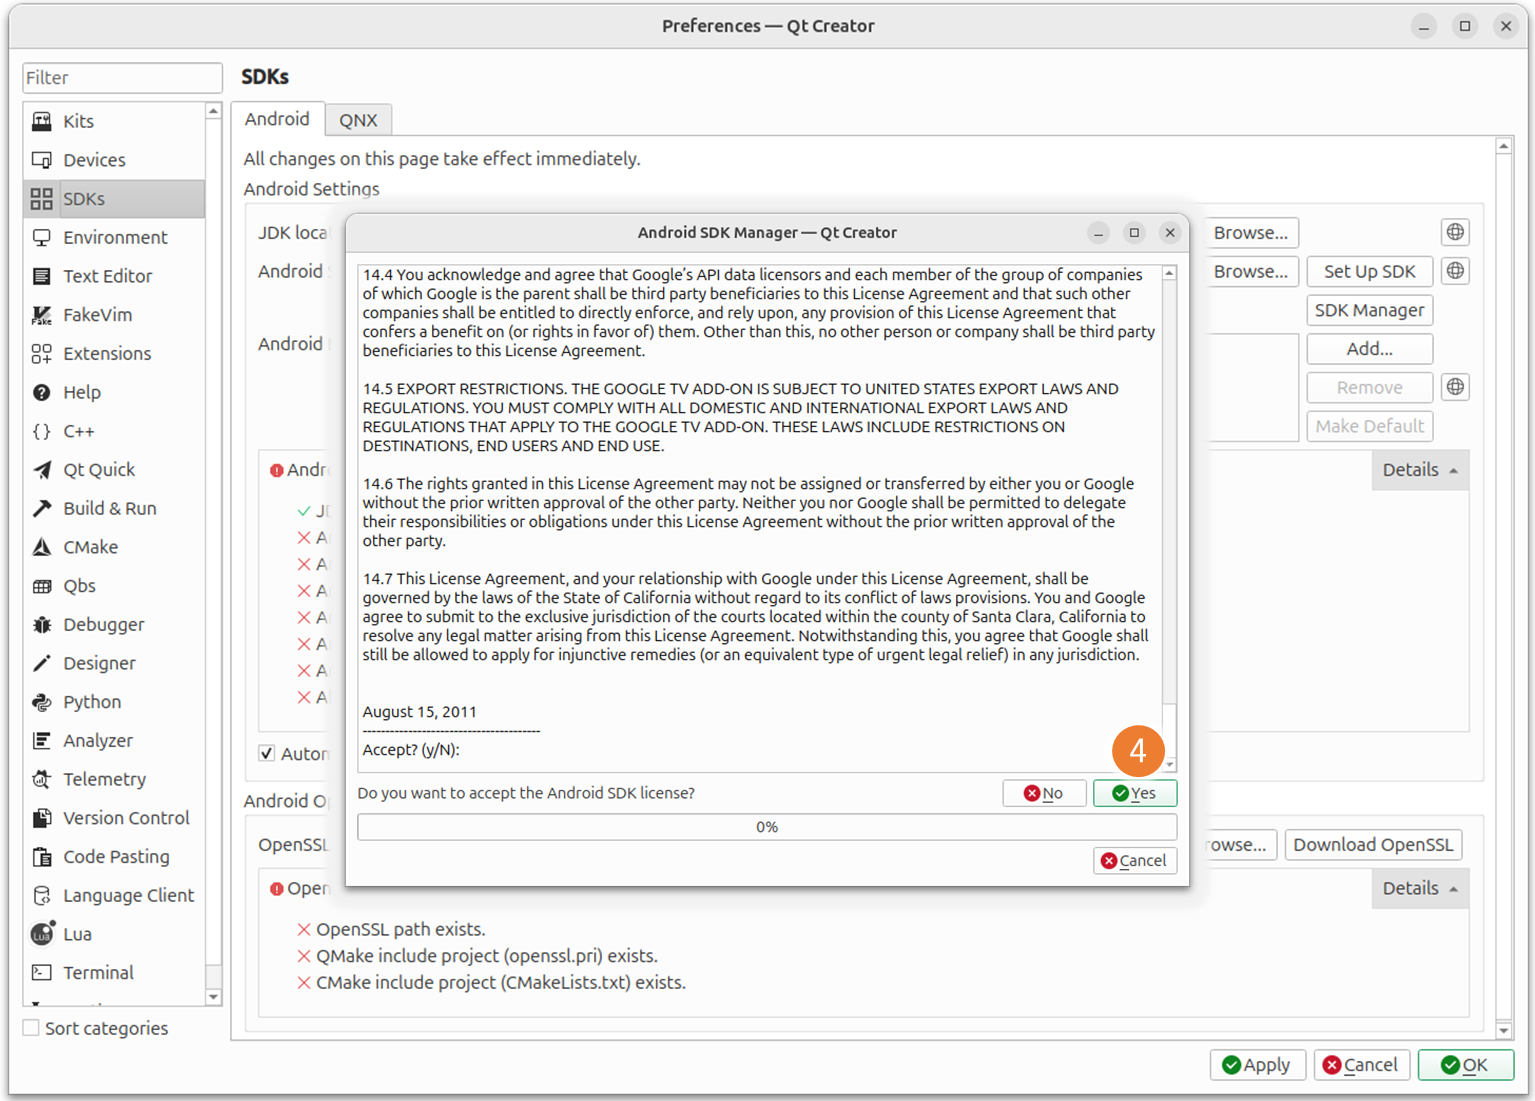
Task: Click Apply in Preferences window
Action: (x=1257, y=1065)
